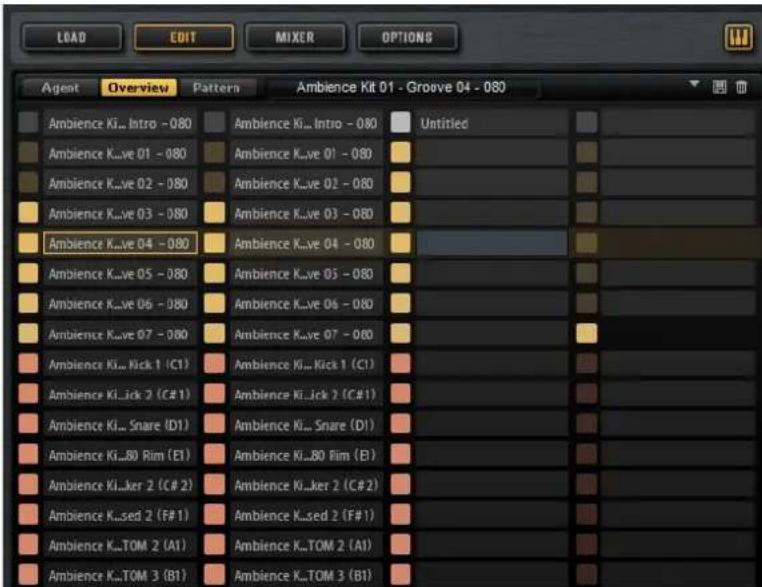Viewport: 762px width, 587px height.
Task: Select first column Ambience K...ve 07 - 080
Action: [120, 334]
